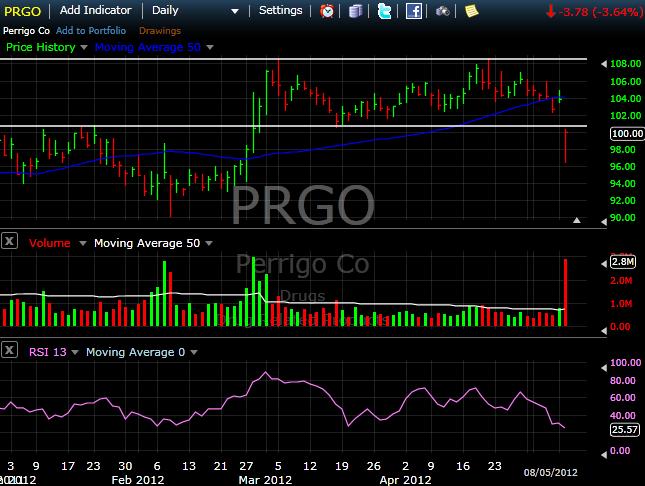
Task: Open Volume indicator dropdown arrow
Action: [83, 243]
